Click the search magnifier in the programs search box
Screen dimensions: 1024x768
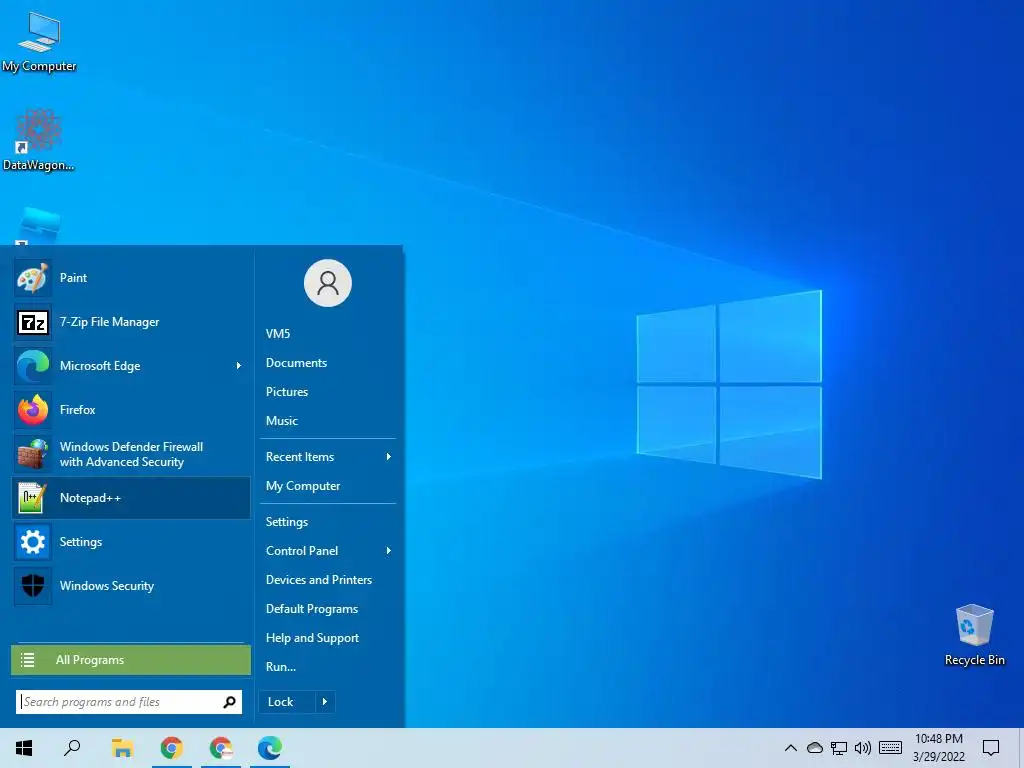229,702
